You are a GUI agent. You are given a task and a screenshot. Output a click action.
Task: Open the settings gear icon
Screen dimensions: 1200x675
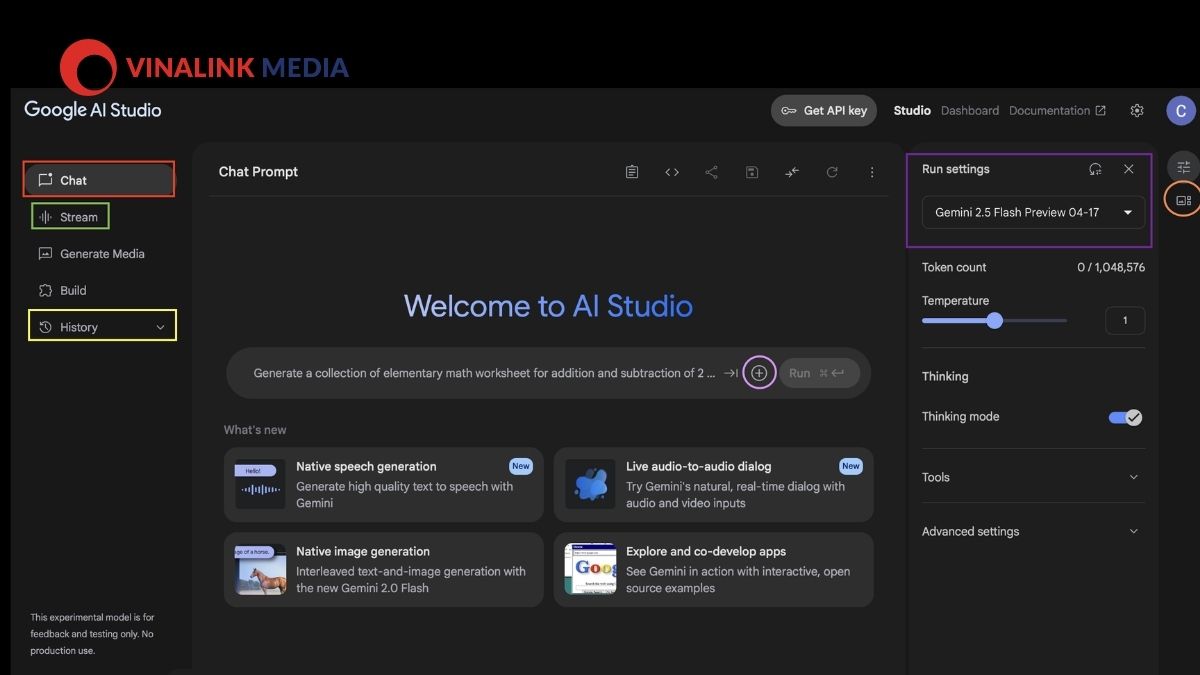(x=1137, y=111)
